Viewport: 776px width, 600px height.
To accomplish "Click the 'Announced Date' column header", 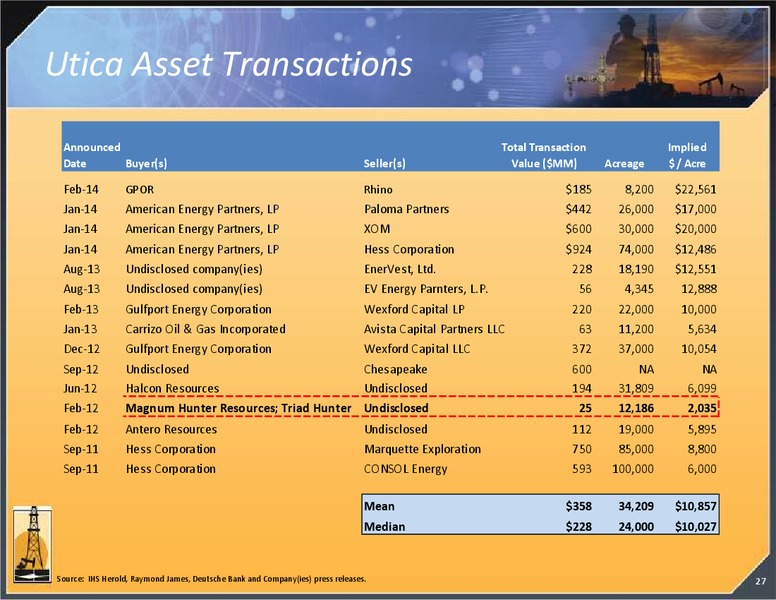I will pos(92,155).
